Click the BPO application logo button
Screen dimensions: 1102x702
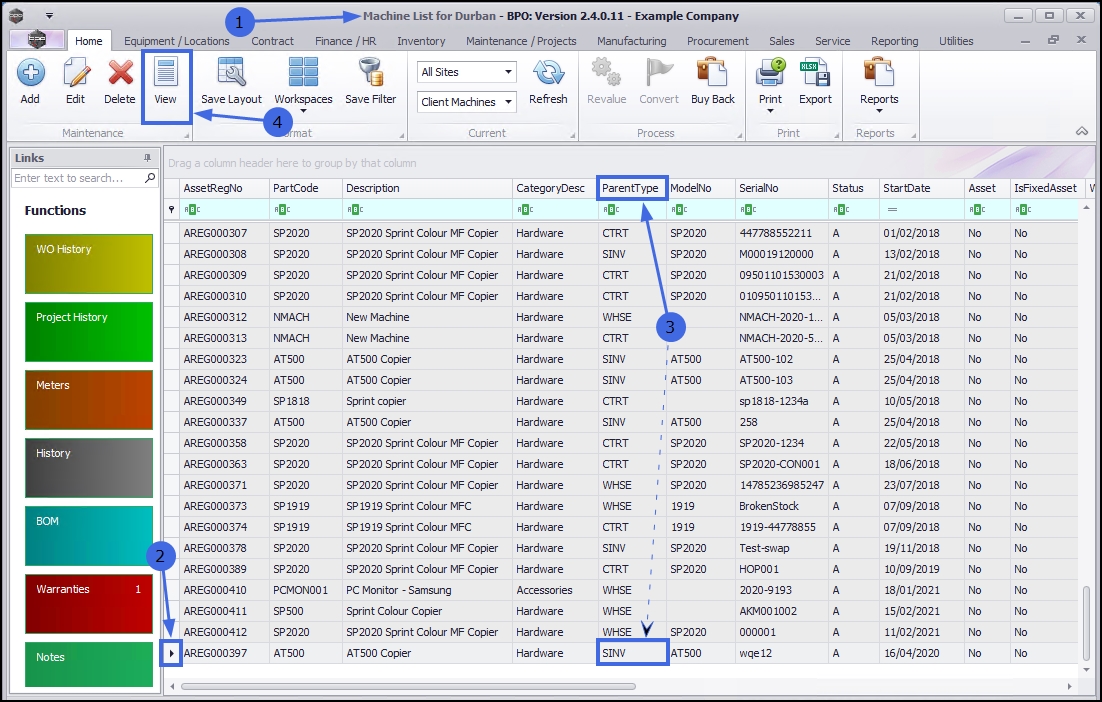coord(37,40)
